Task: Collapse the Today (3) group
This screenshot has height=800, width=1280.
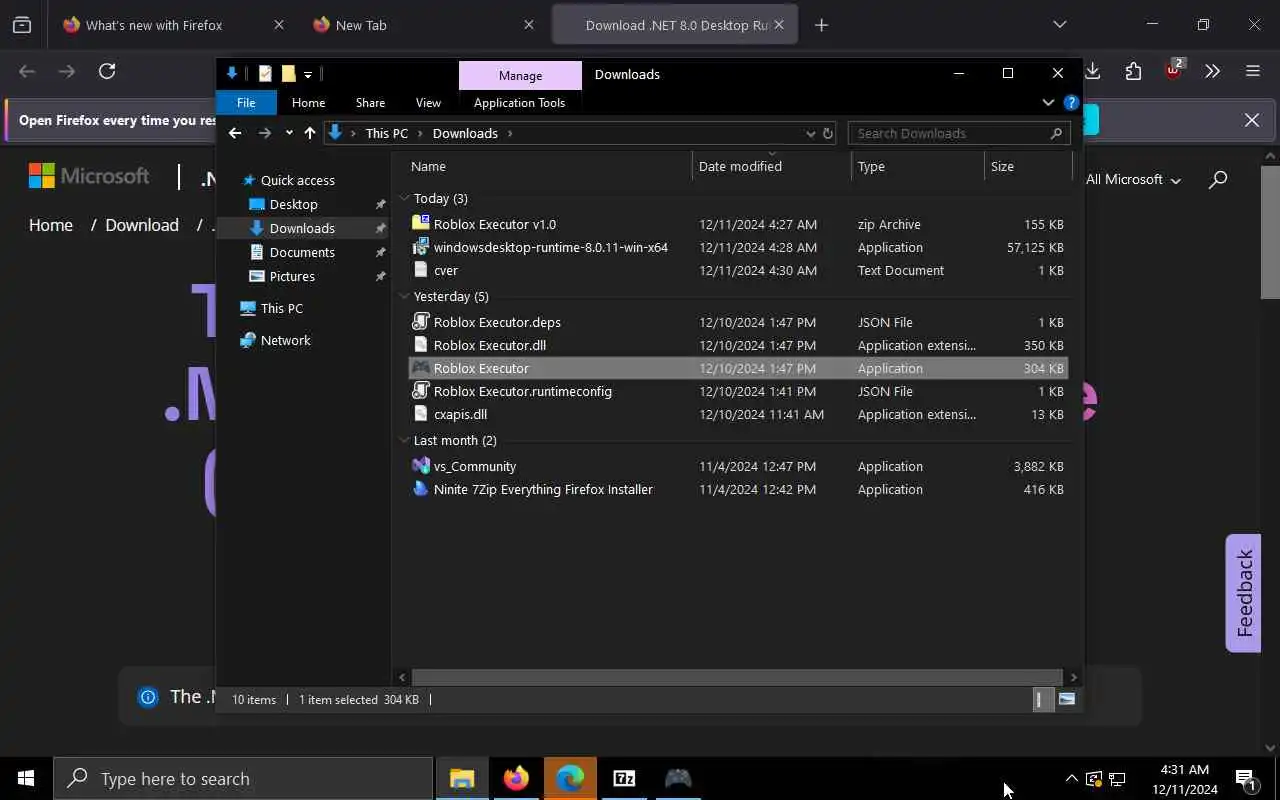Action: (x=405, y=198)
